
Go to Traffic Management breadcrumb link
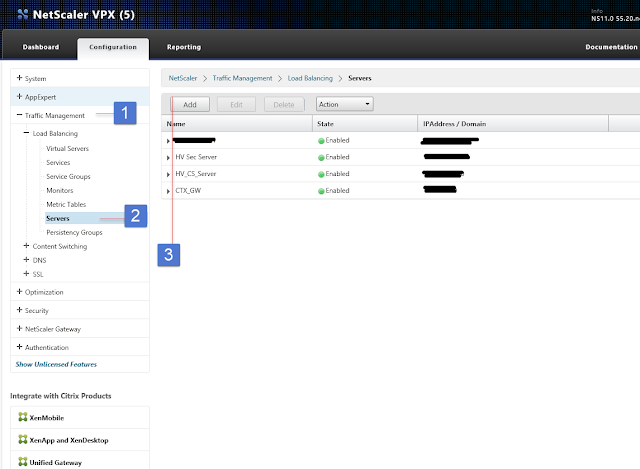point(242,78)
